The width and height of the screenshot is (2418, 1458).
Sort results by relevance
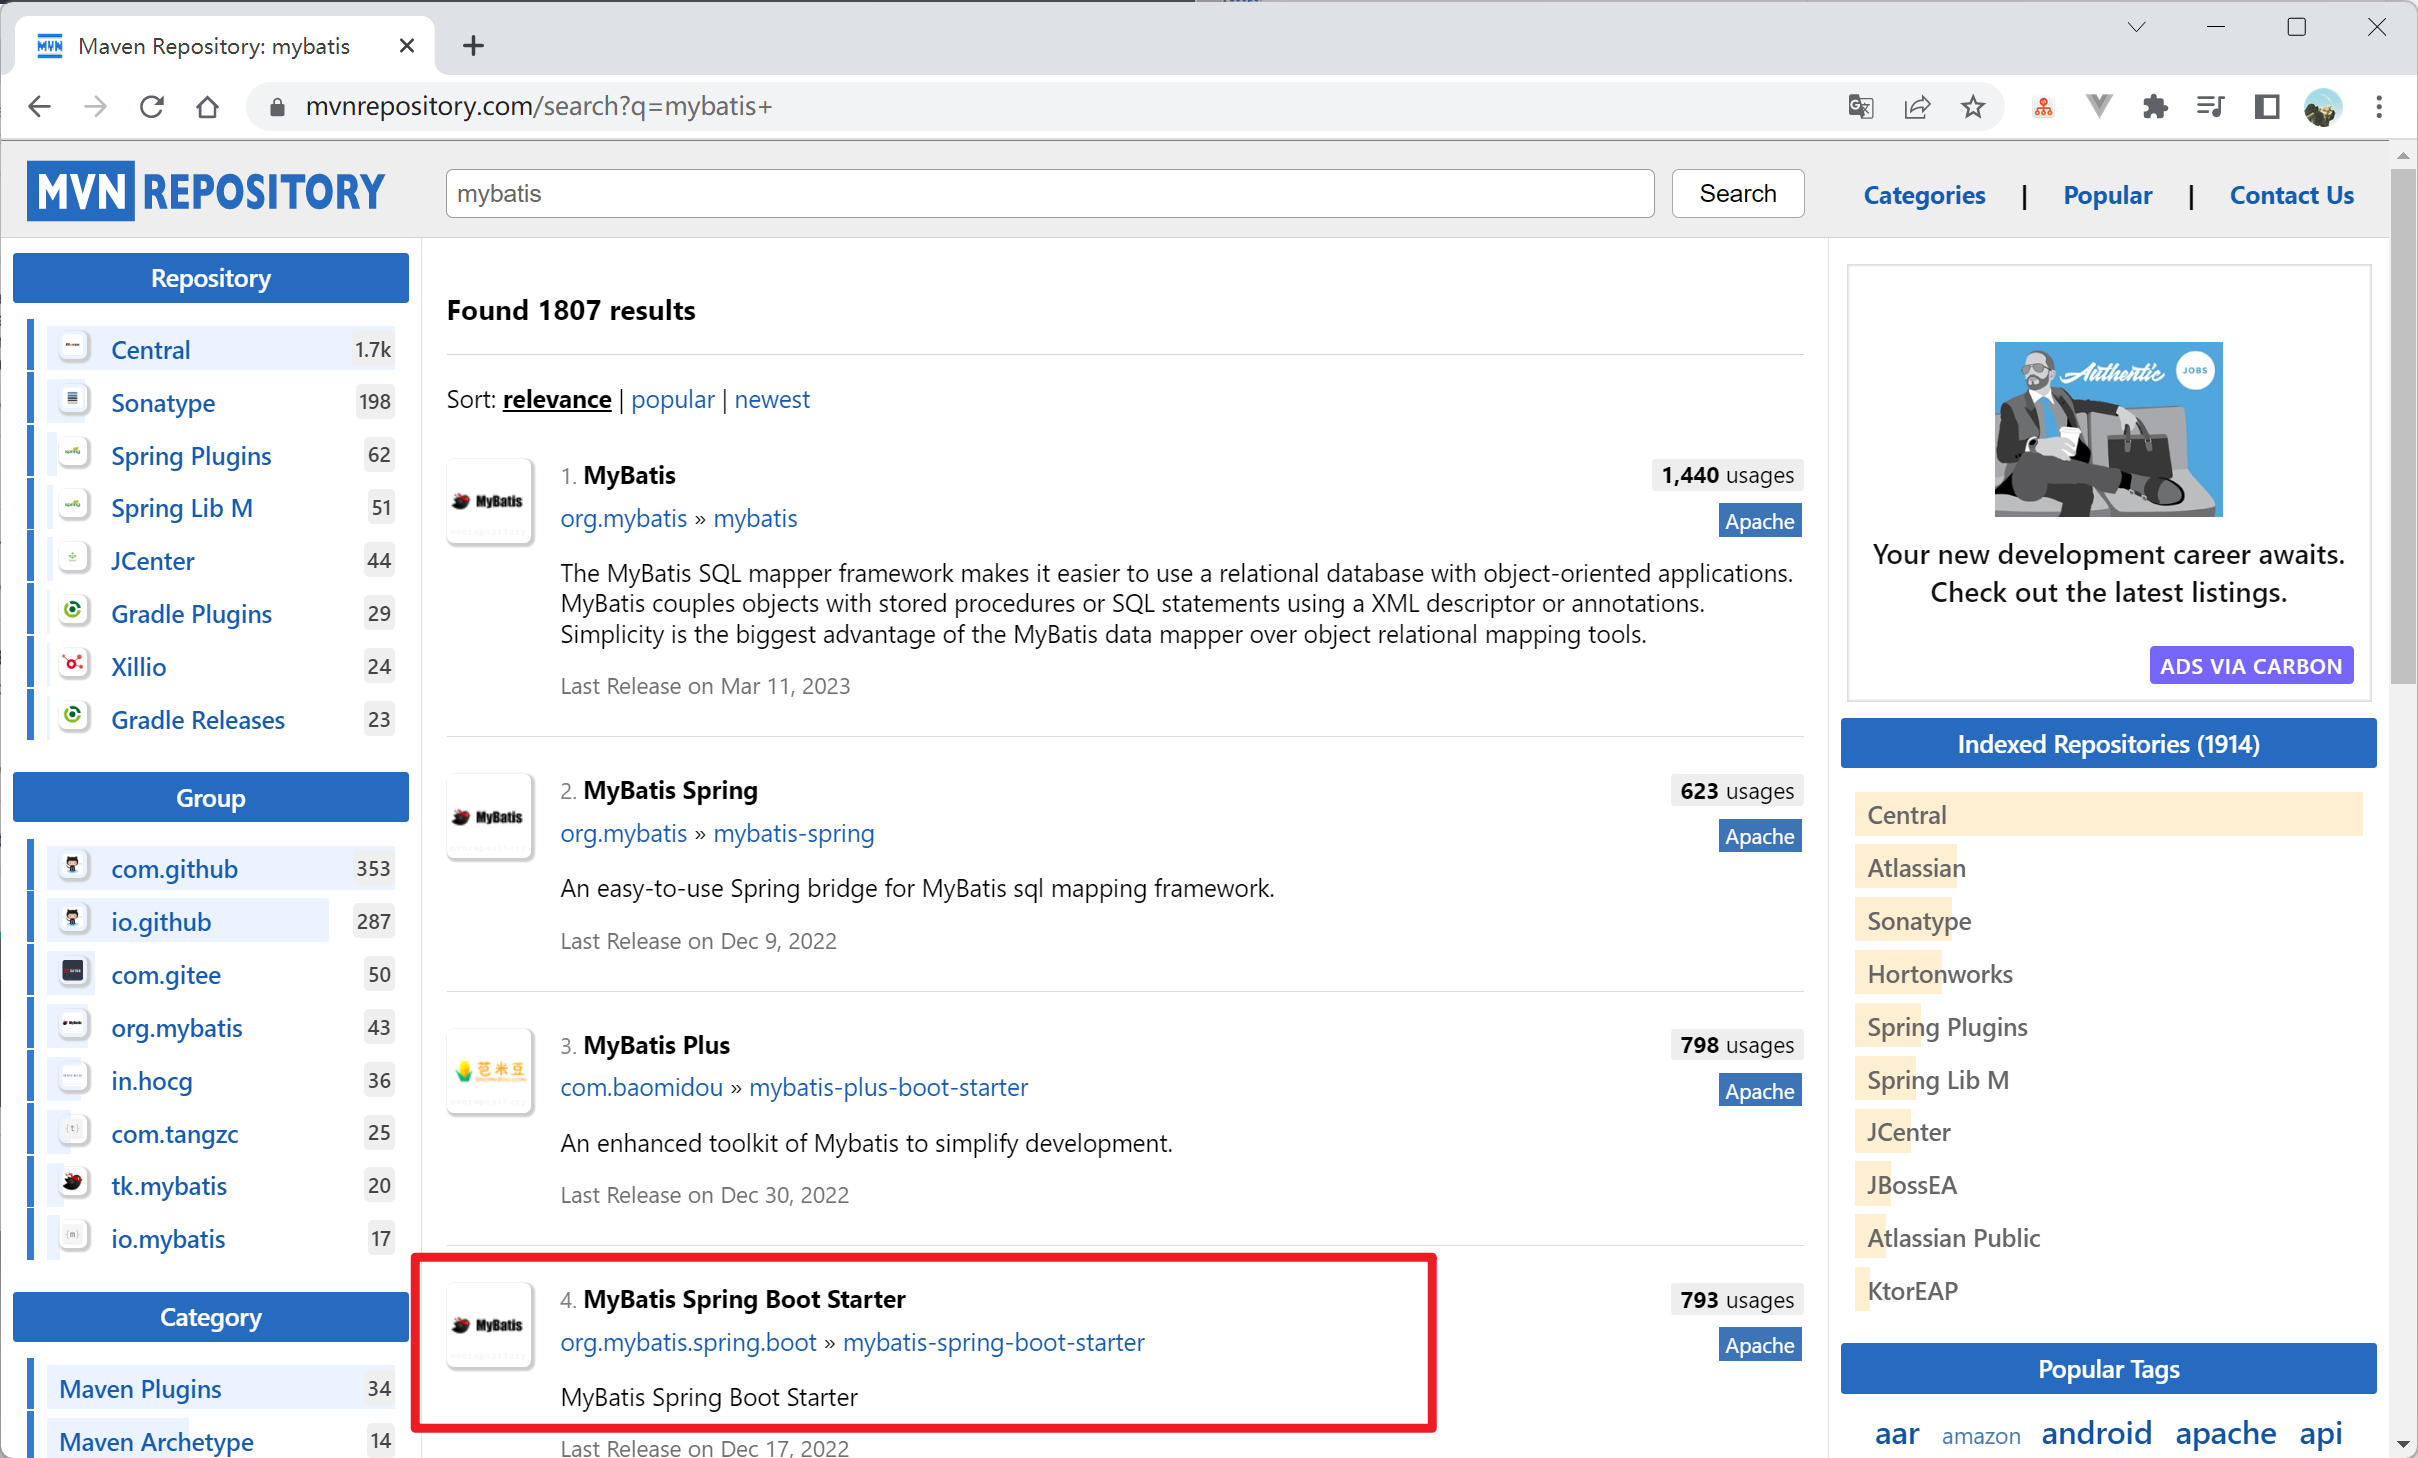557,399
